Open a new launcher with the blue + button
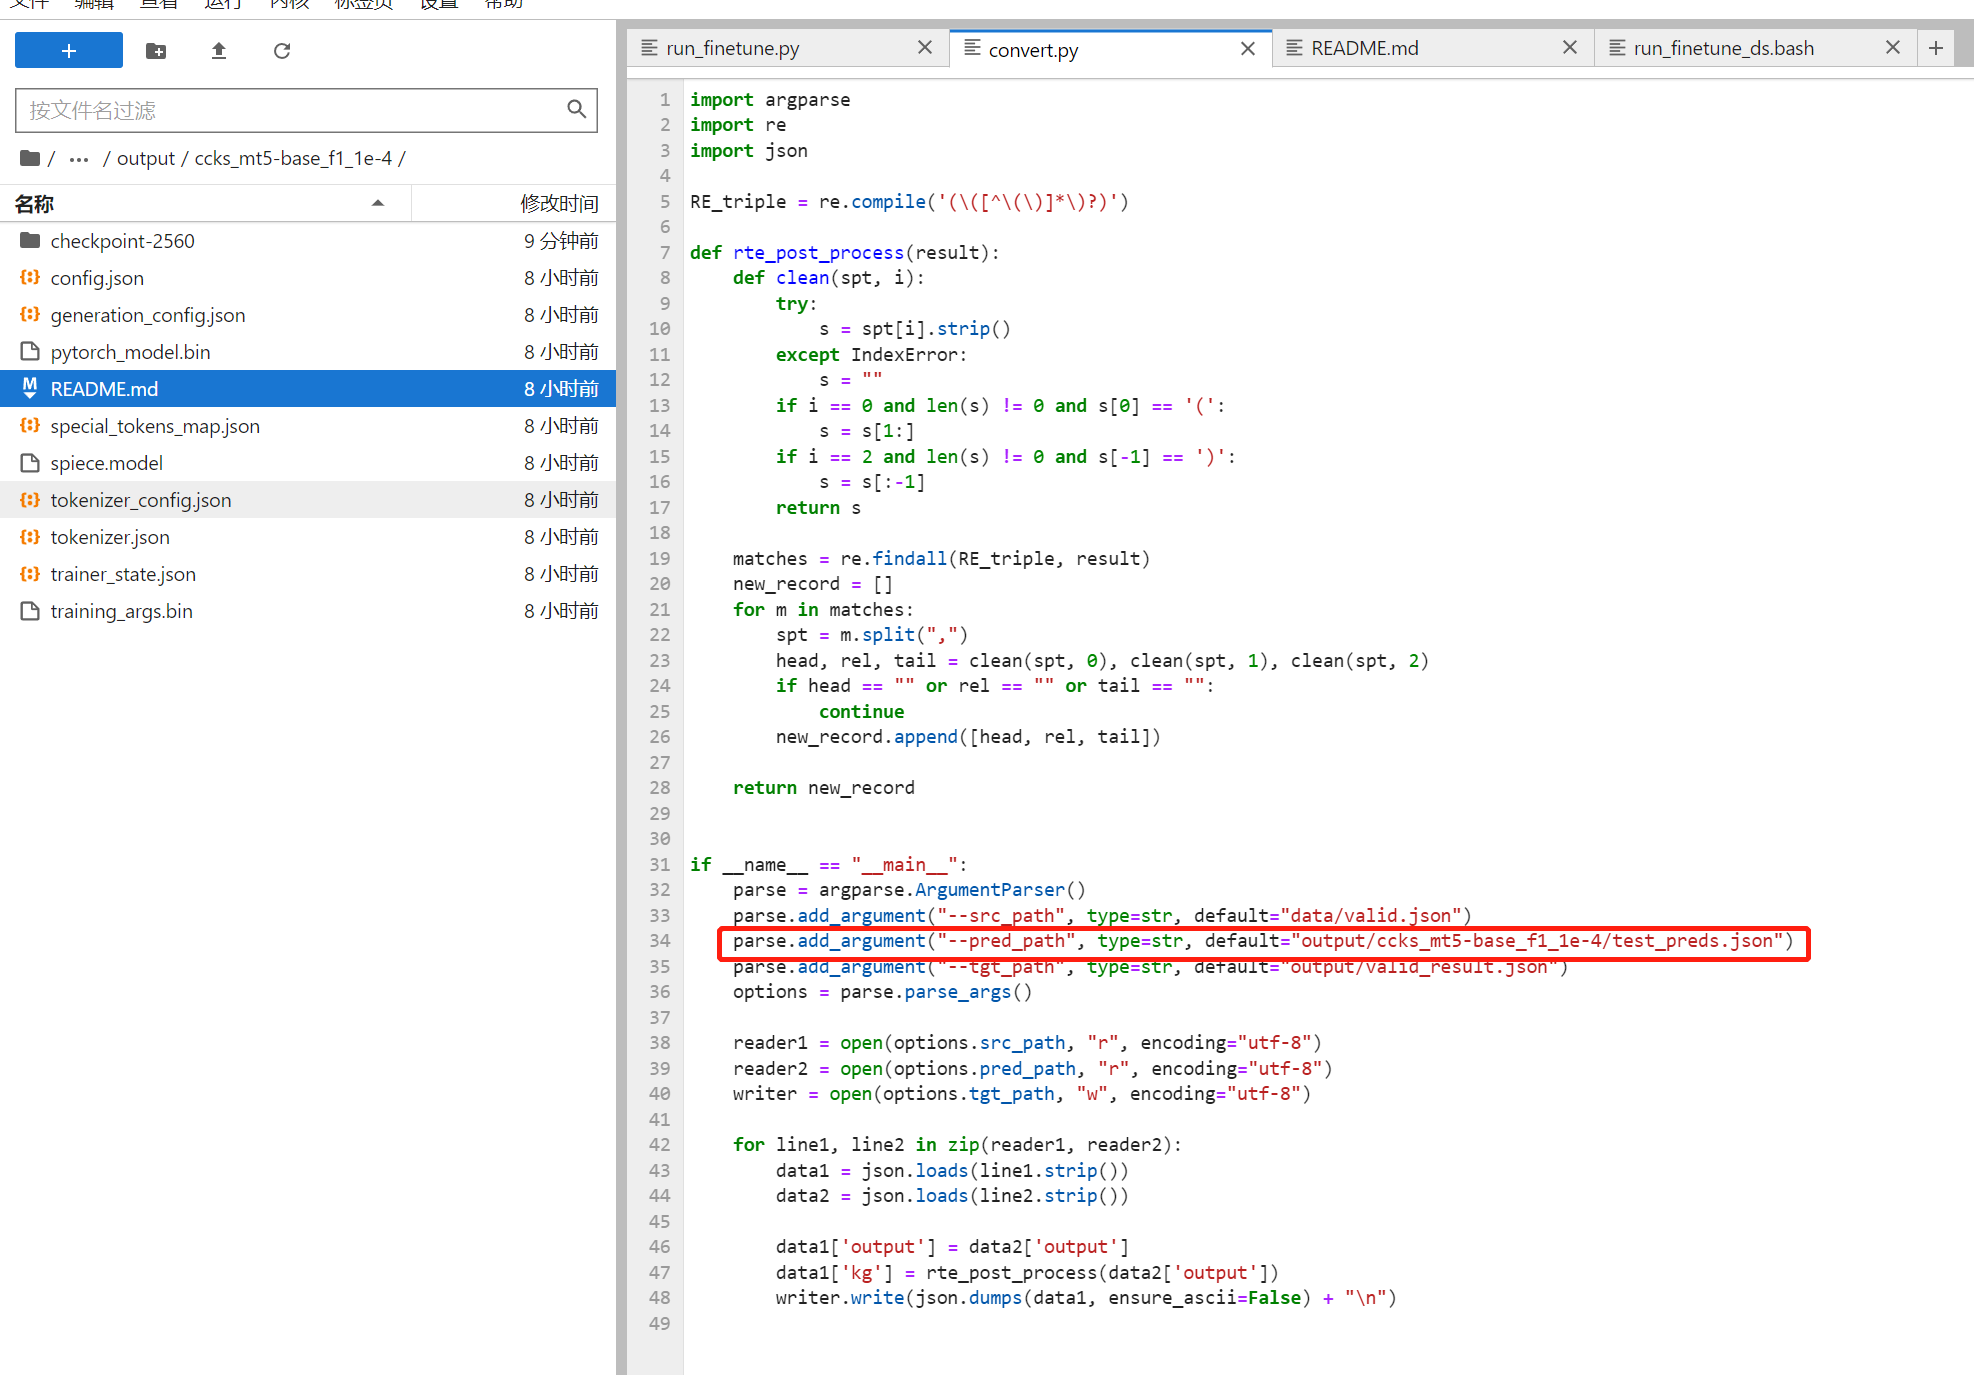 point(68,50)
